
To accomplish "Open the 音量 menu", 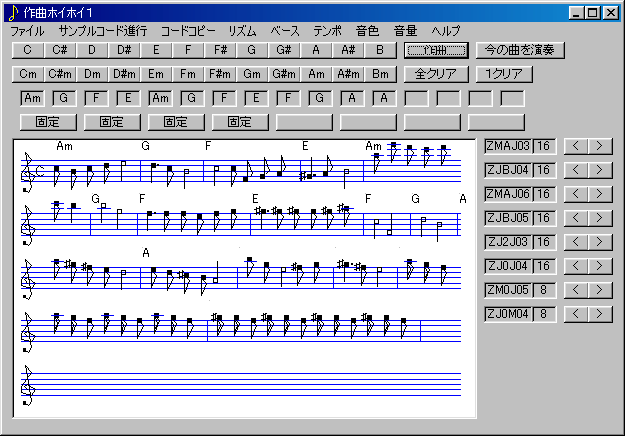I will click(405, 31).
